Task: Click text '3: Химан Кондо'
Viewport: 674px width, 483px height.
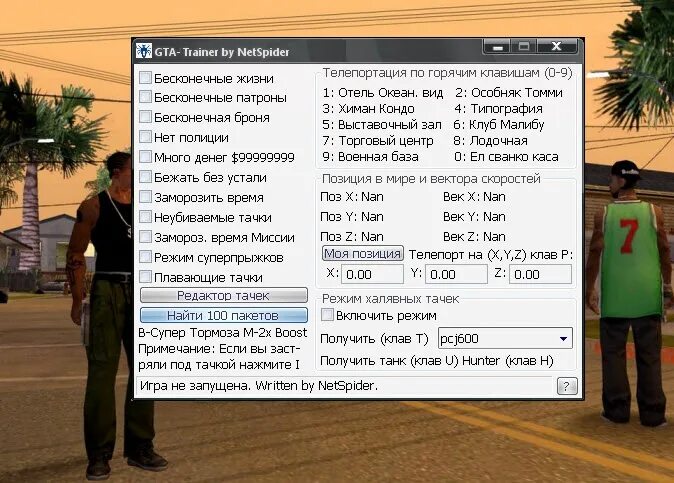Action: (x=369, y=109)
